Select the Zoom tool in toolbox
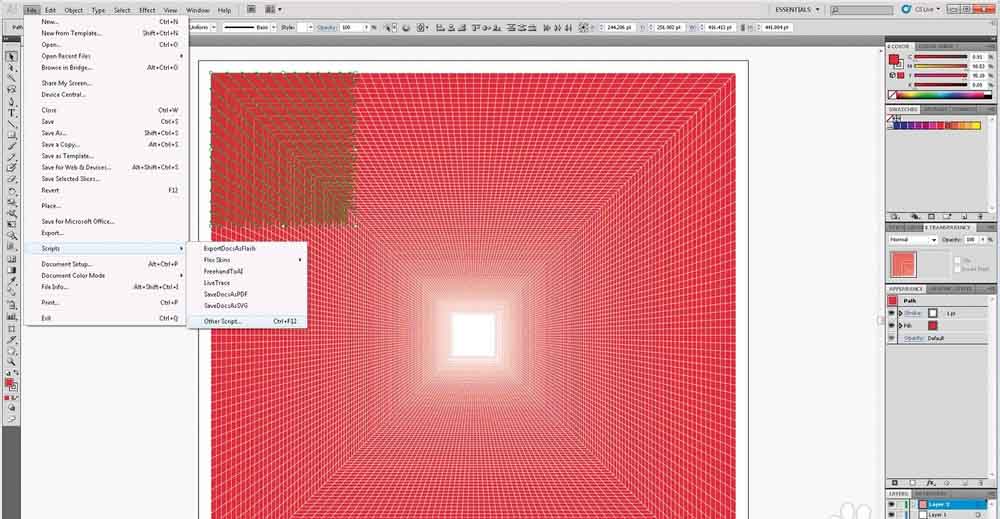 (x=11, y=362)
